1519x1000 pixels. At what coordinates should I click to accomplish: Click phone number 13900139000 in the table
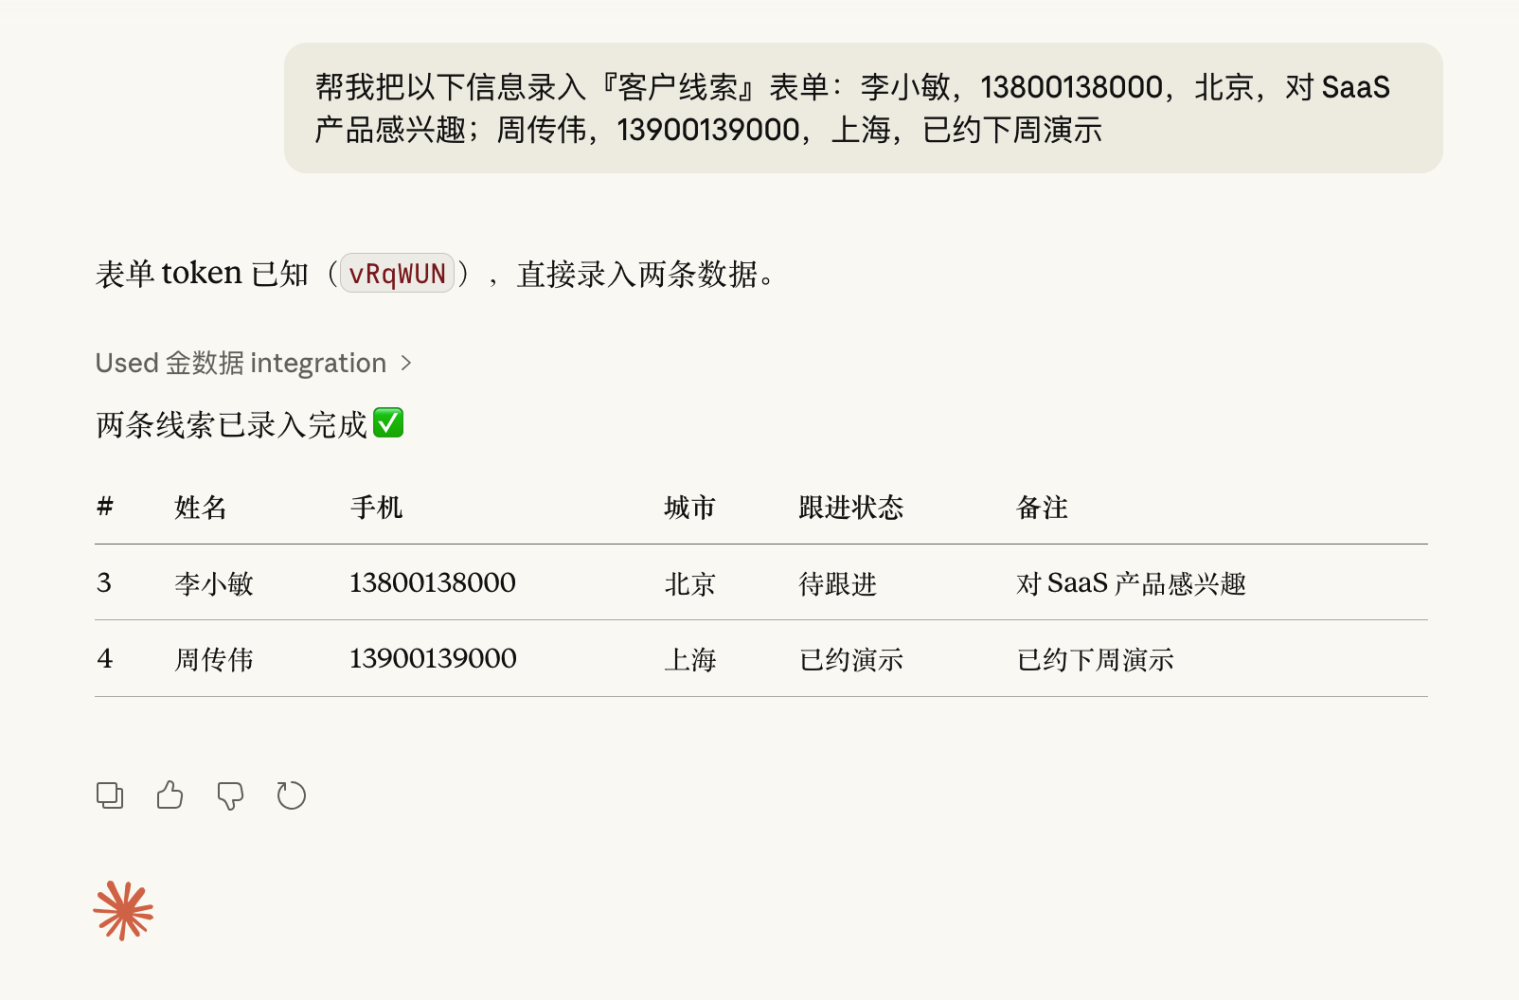433,659
